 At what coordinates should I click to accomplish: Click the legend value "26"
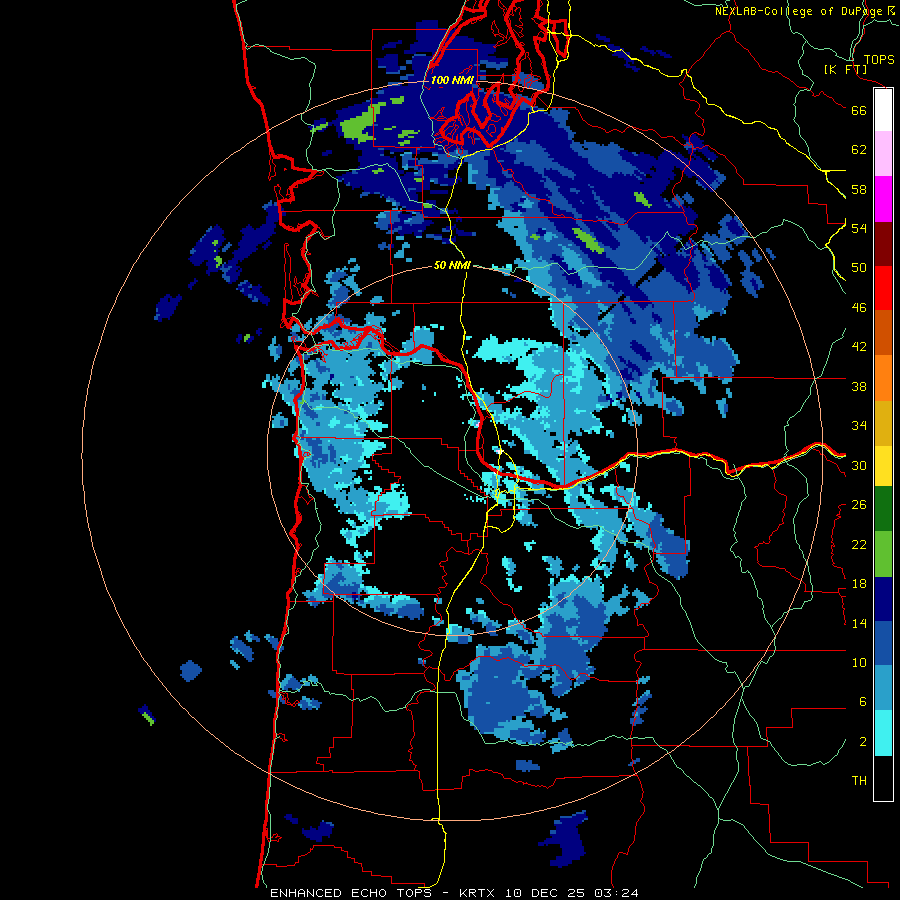859,505
